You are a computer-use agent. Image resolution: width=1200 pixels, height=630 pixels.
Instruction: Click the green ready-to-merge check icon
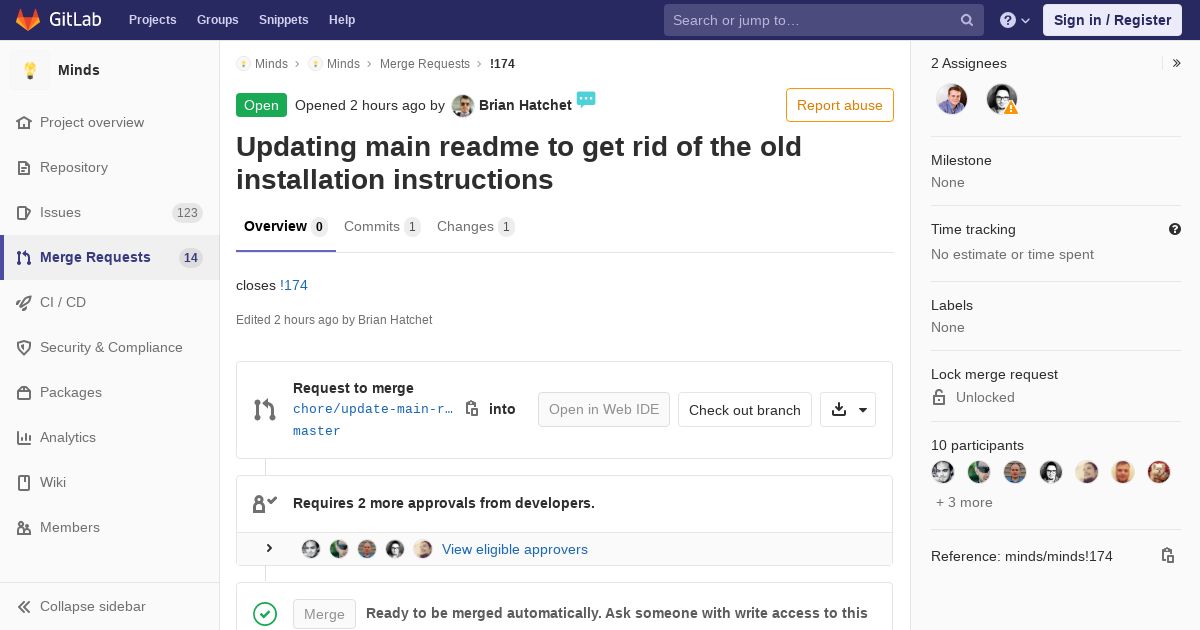click(265, 614)
